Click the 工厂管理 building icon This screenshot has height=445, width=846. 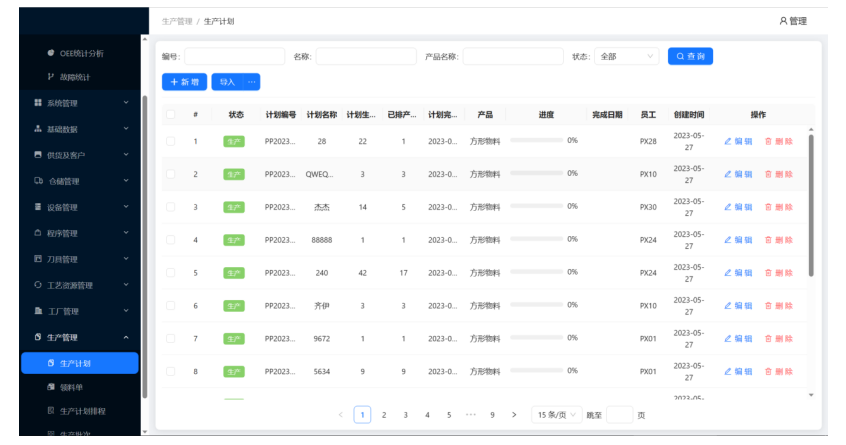[x=38, y=311]
